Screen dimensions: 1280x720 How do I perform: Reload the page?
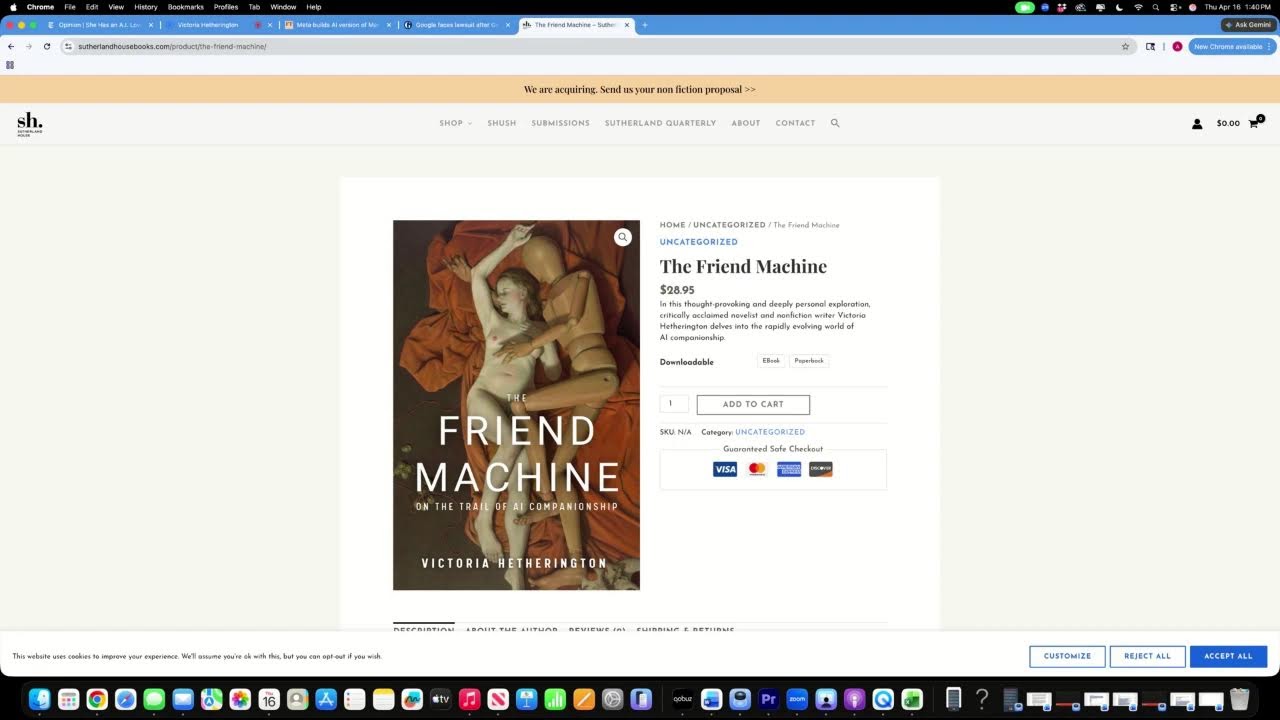coord(46,46)
